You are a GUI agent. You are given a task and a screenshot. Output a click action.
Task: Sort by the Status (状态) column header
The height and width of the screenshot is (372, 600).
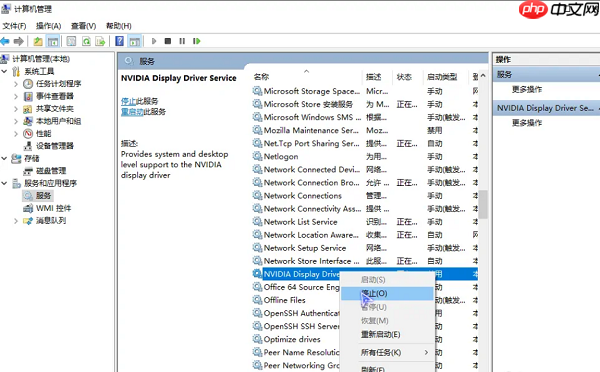pyautogui.click(x=408, y=77)
